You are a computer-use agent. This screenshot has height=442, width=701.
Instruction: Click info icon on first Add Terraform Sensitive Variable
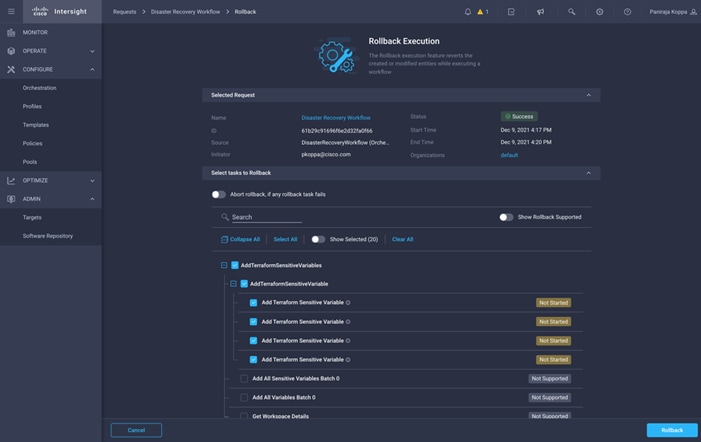(348, 303)
